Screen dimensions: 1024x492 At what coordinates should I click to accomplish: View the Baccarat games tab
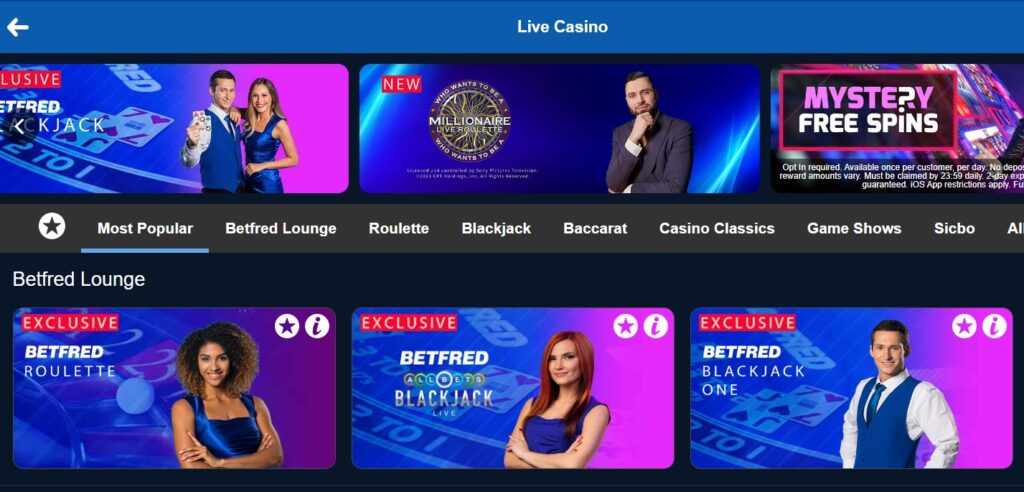595,229
